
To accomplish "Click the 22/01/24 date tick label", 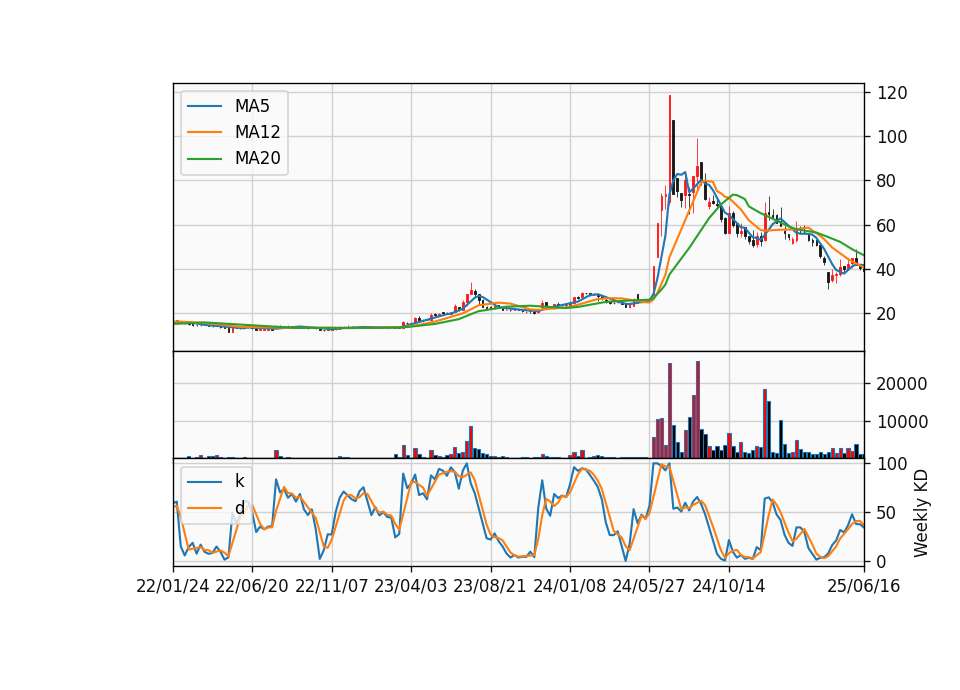I will click(173, 586).
